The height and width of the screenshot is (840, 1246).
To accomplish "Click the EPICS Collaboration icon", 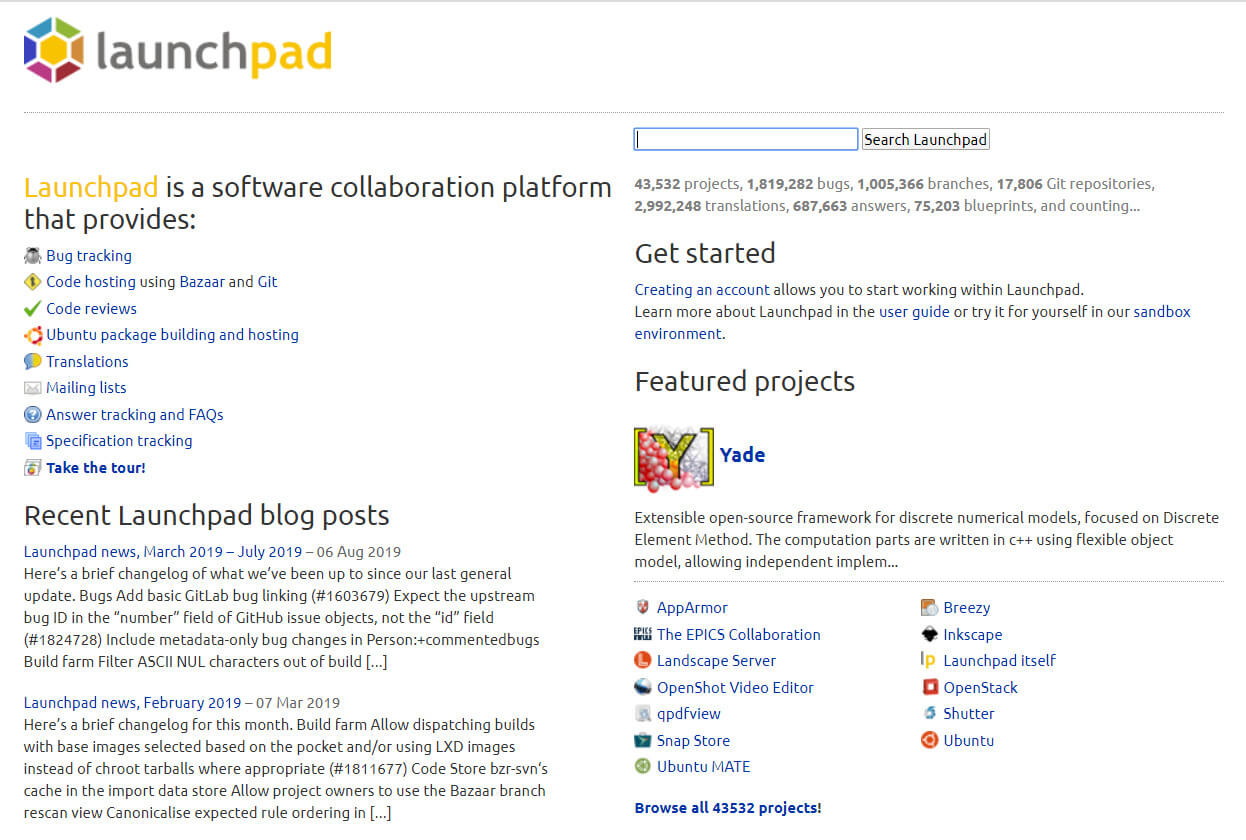I will tap(643, 635).
